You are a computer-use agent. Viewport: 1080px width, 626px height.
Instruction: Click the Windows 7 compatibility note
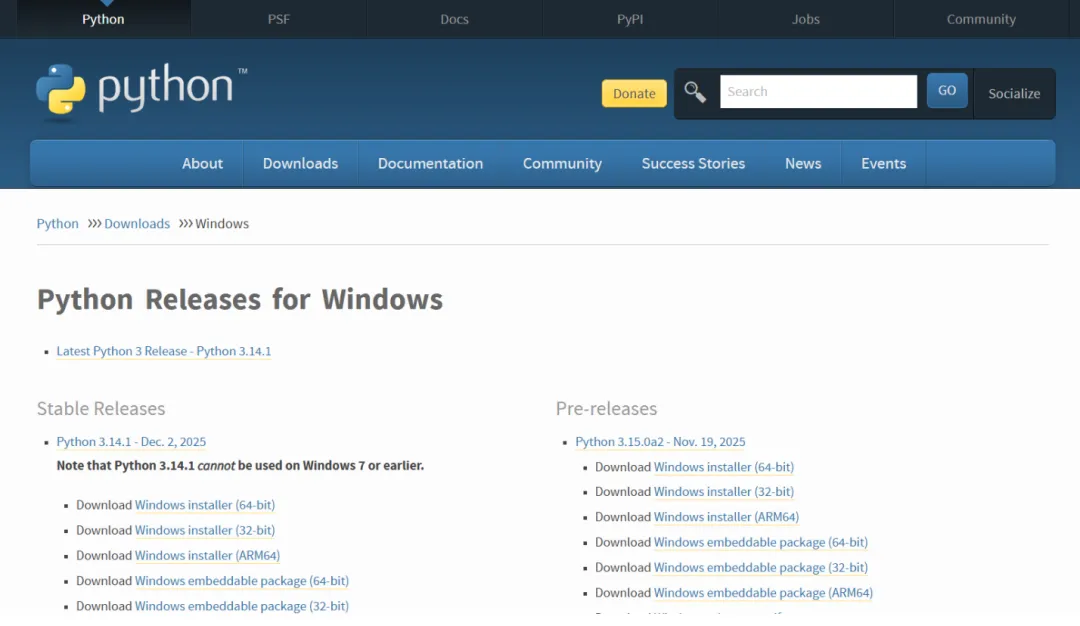click(x=240, y=466)
